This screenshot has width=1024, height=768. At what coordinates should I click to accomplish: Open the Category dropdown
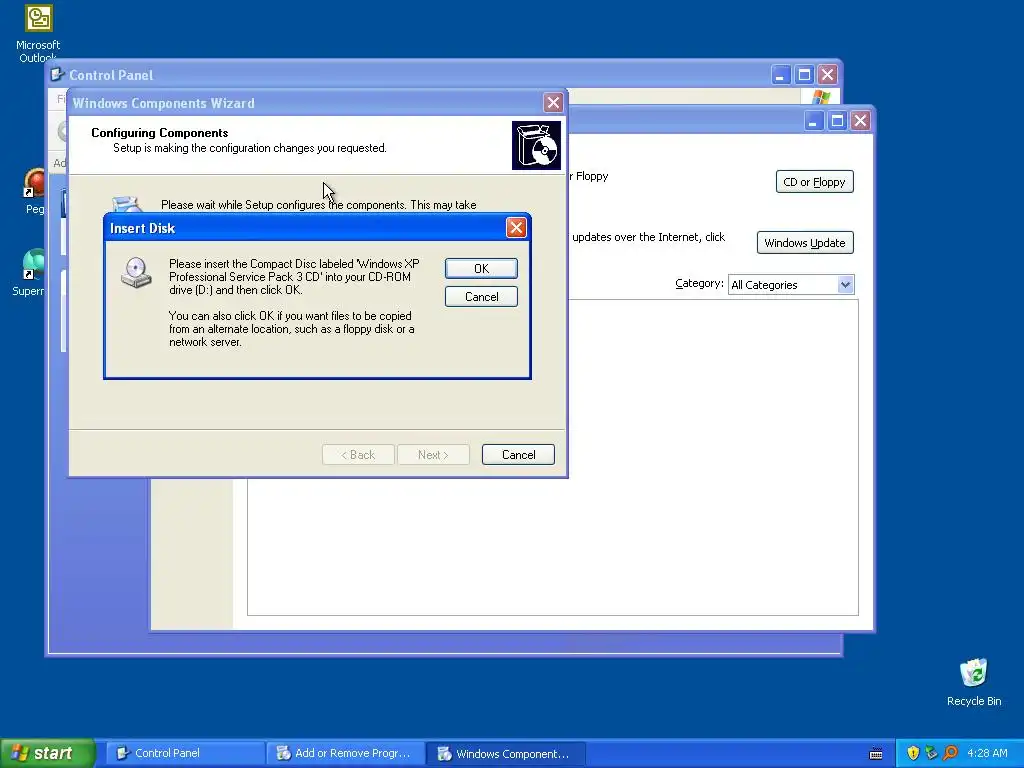pos(846,285)
